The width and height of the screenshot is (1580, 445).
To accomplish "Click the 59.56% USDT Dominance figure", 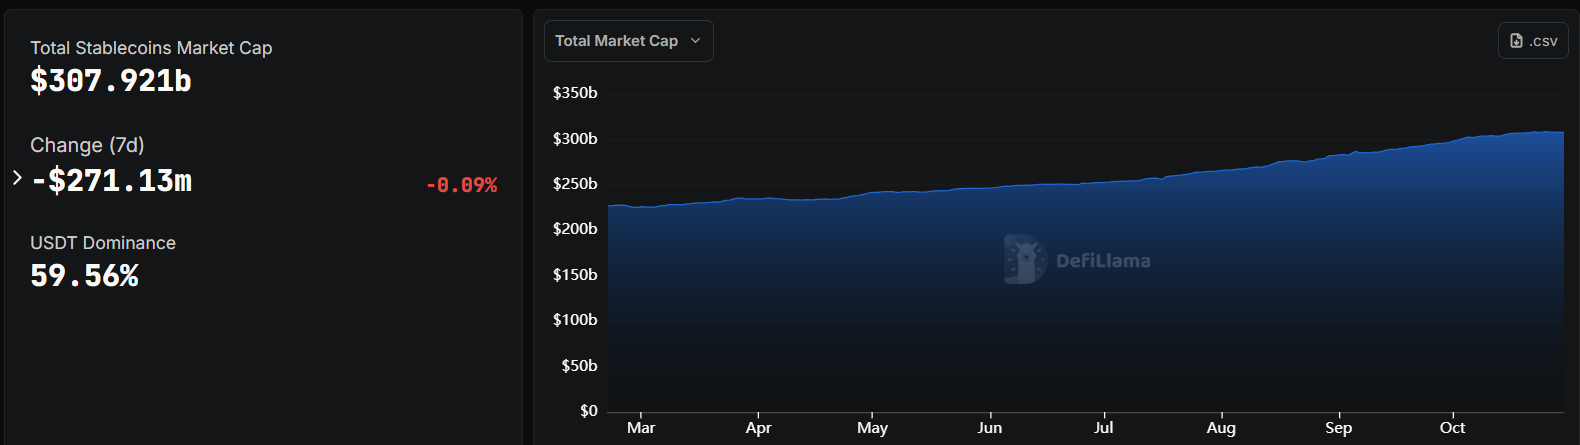I will tap(85, 276).
